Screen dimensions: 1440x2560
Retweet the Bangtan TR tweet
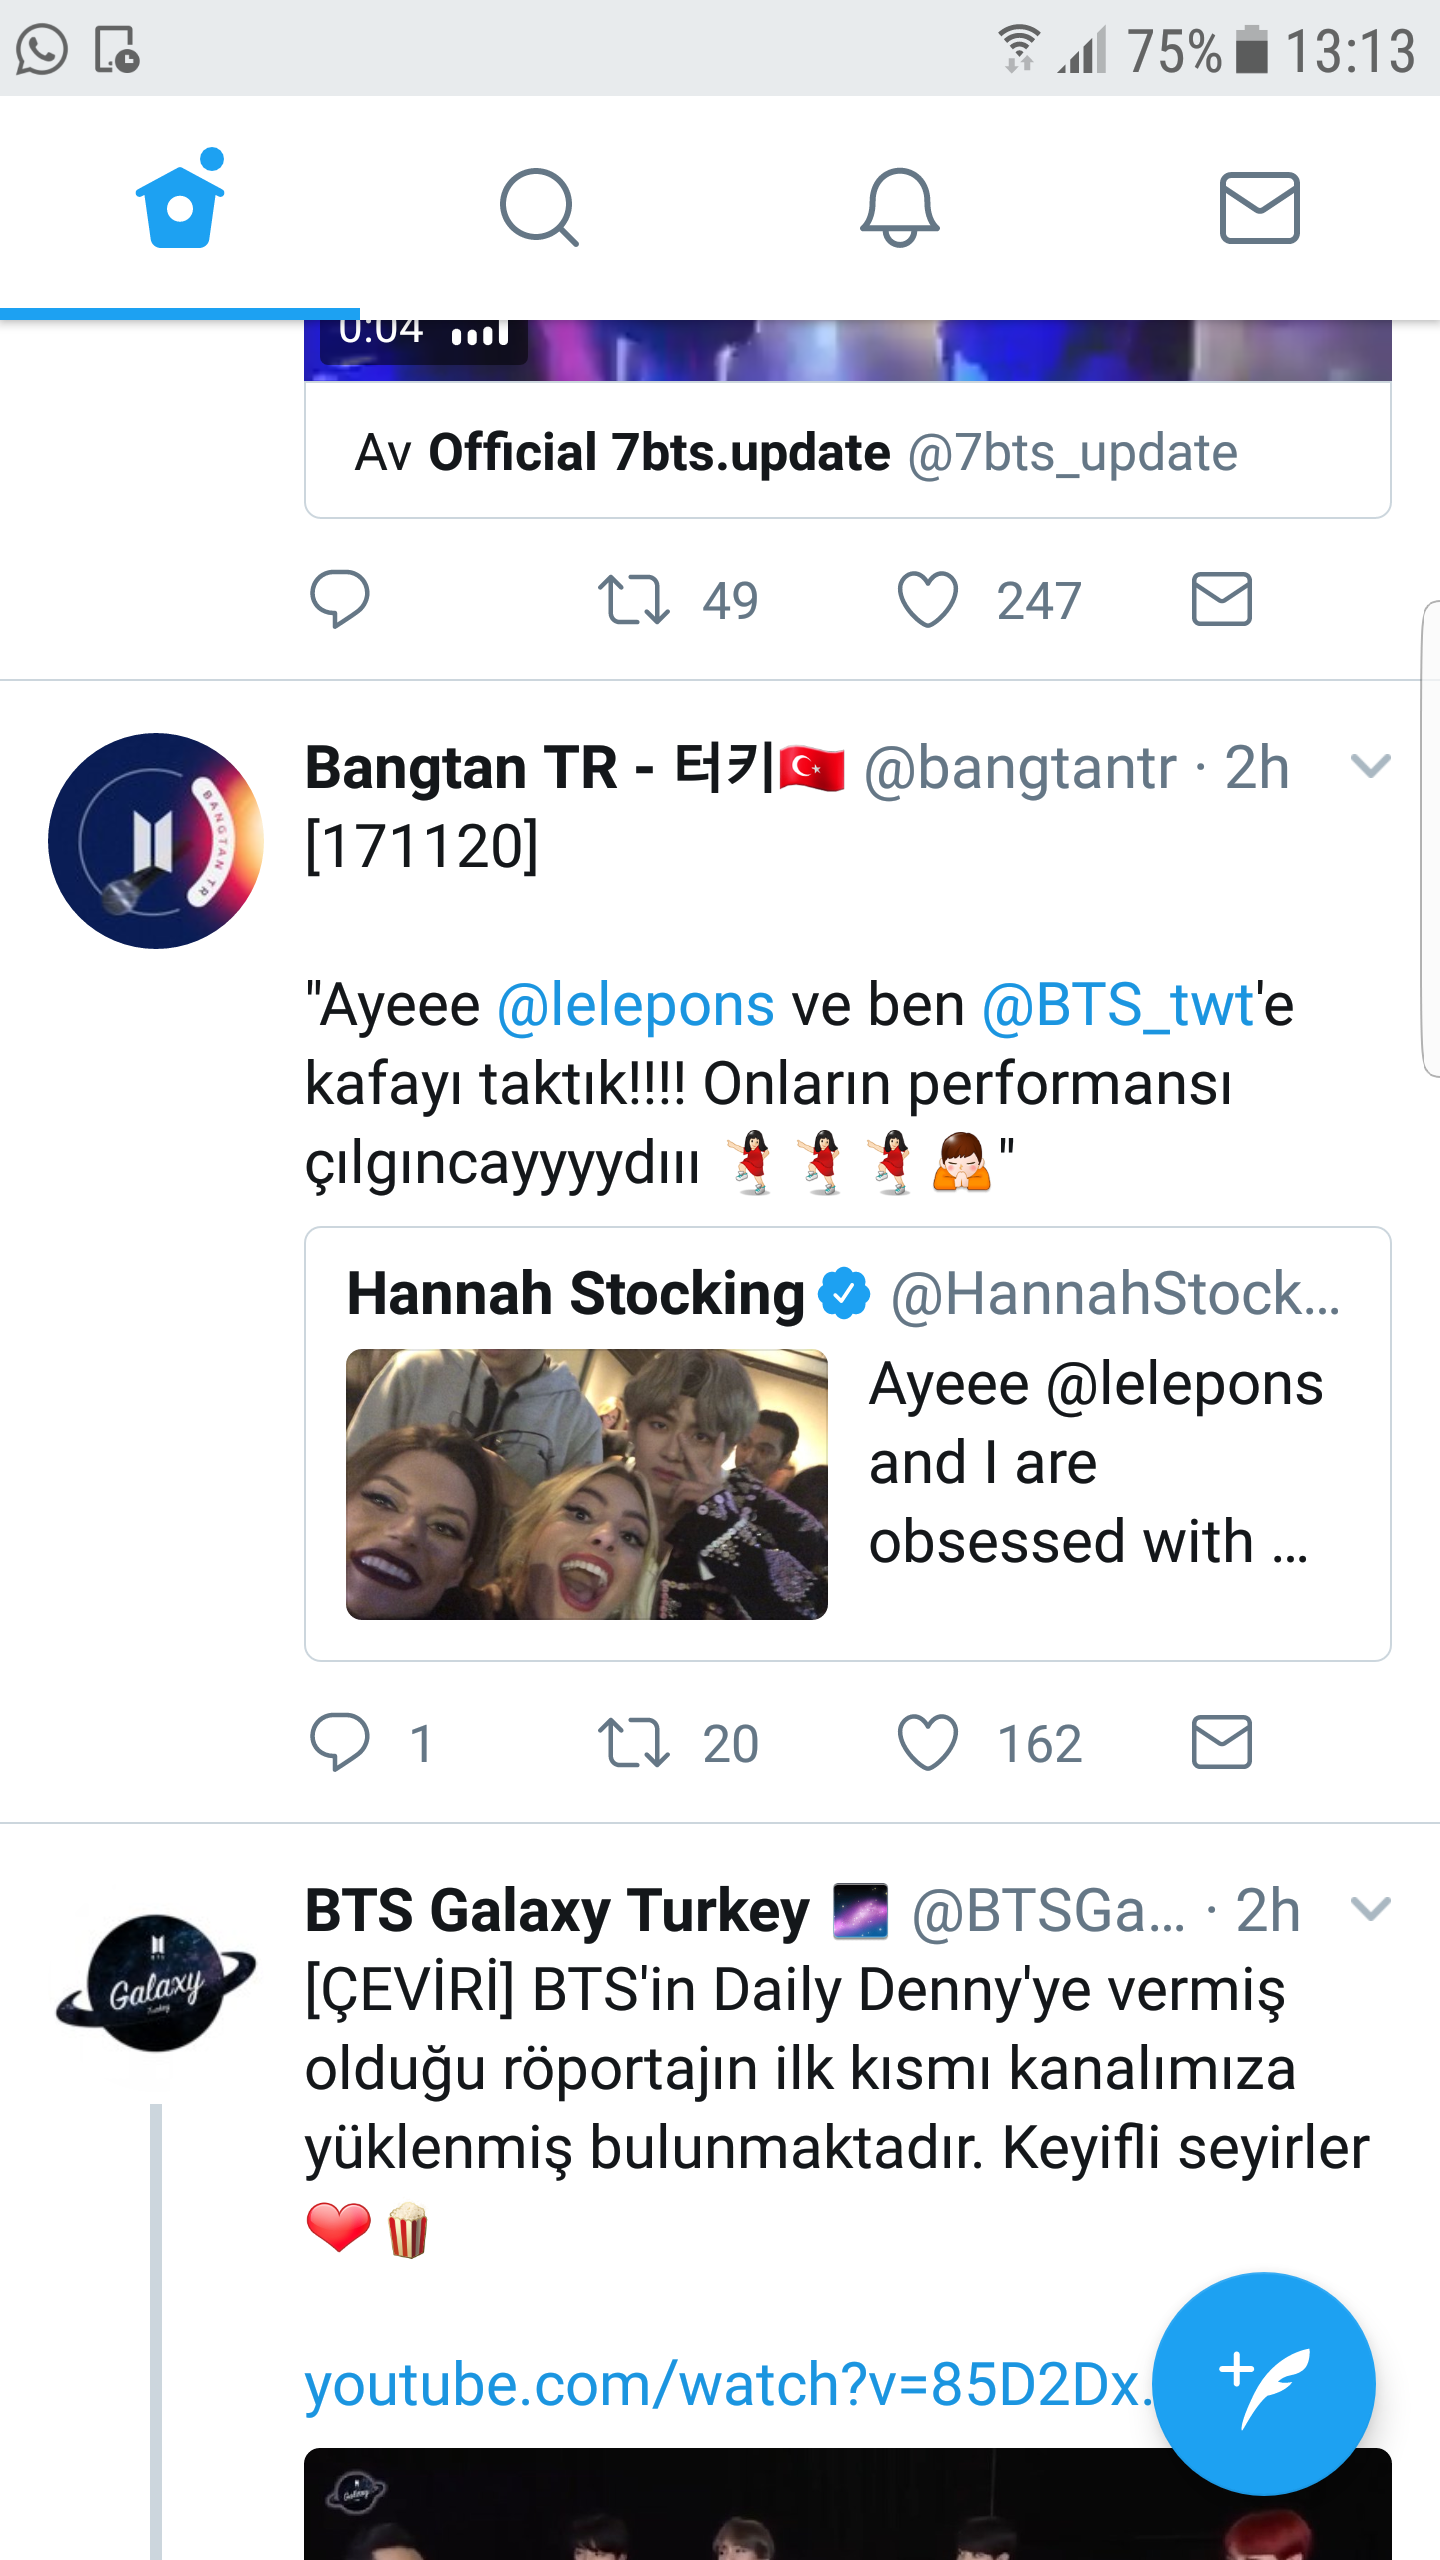tap(634, 1742)
